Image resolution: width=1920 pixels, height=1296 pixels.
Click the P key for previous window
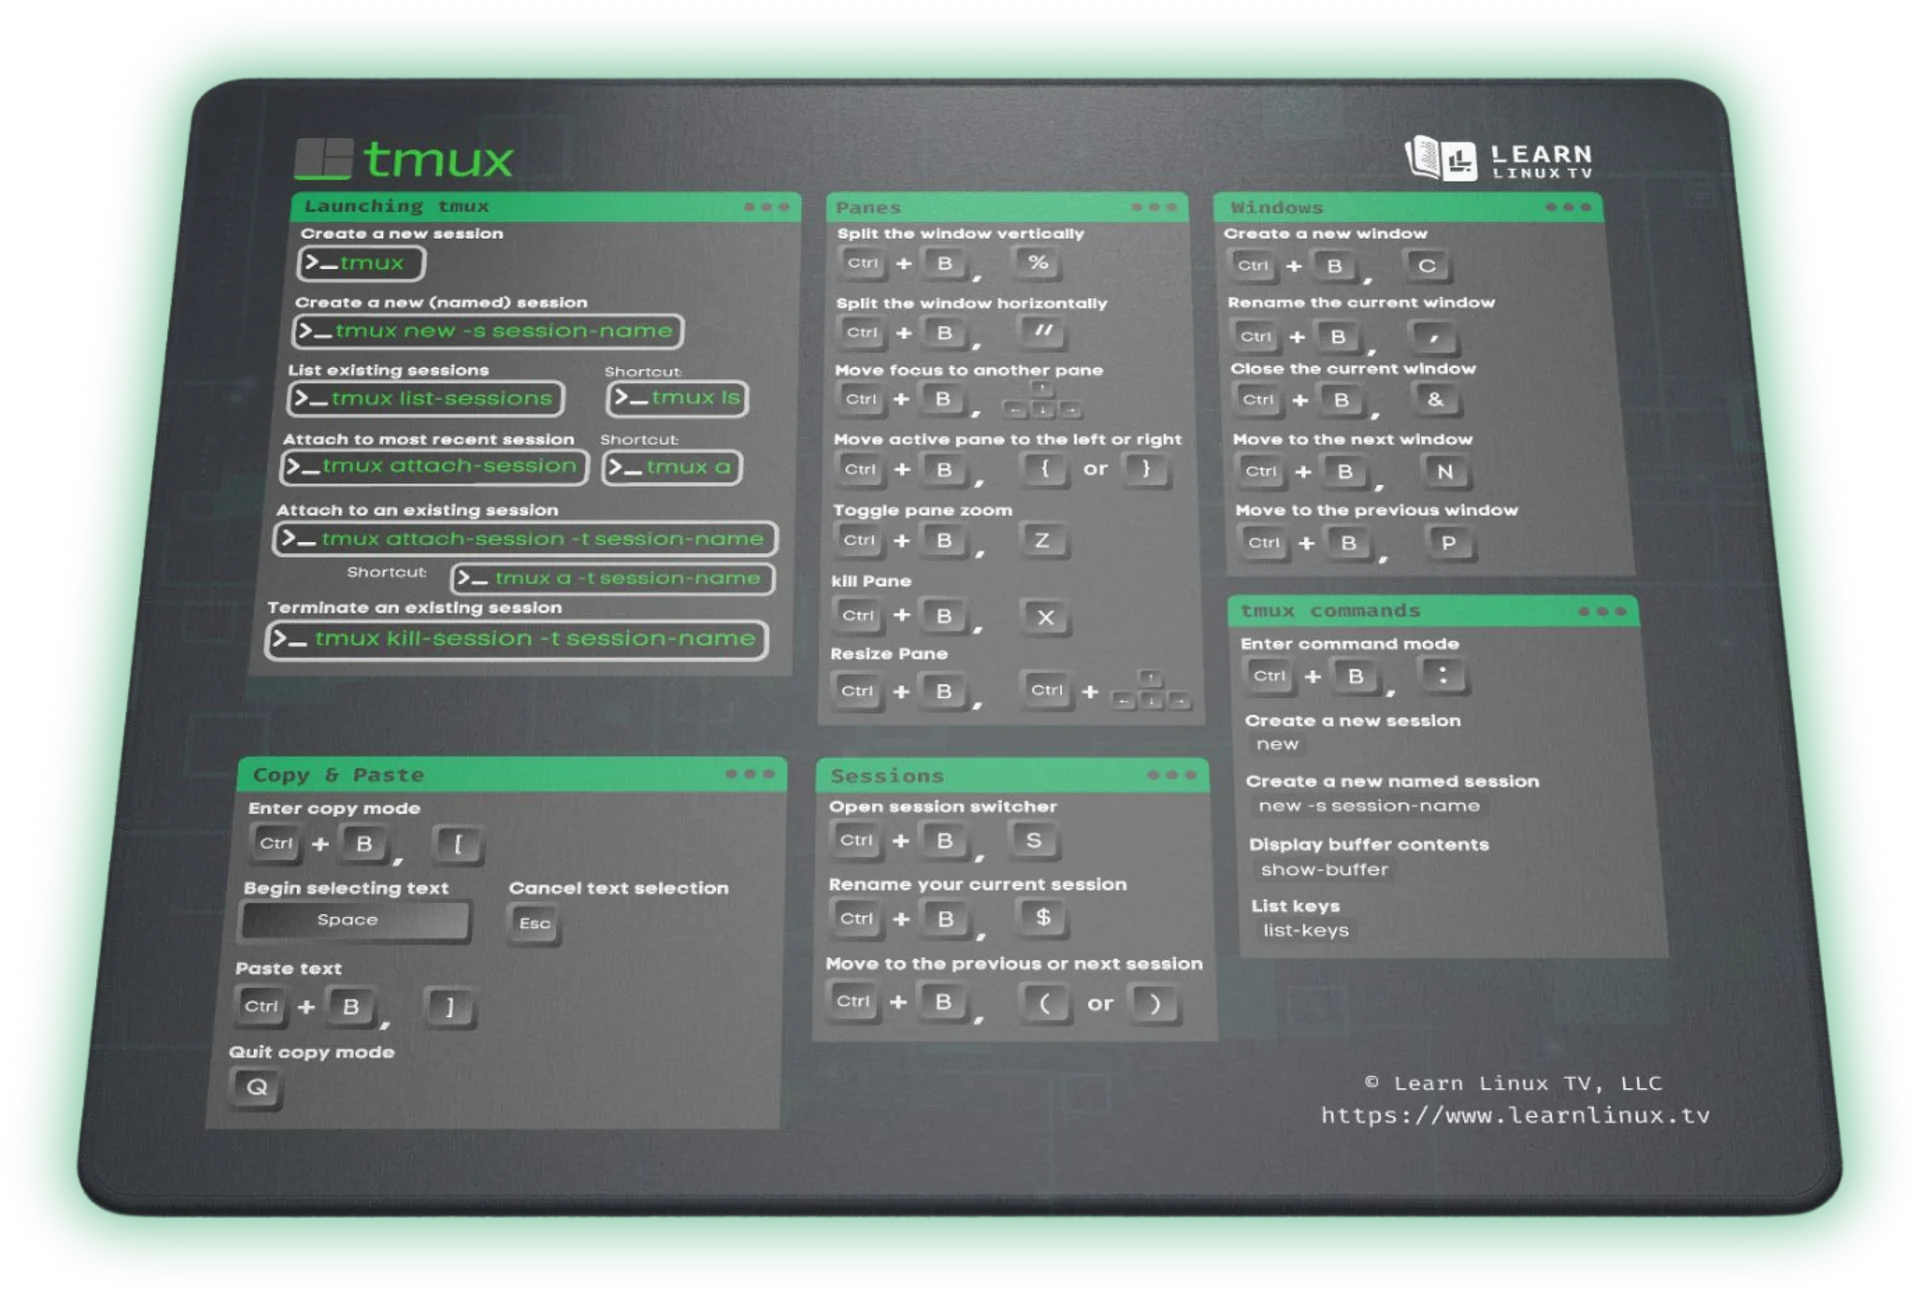coord(1448,543)
